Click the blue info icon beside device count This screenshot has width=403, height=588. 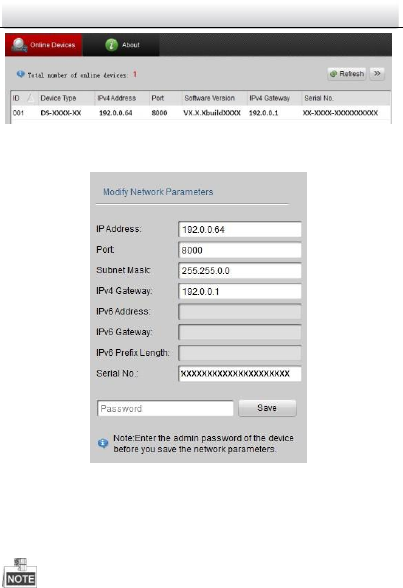coord(21,74)
